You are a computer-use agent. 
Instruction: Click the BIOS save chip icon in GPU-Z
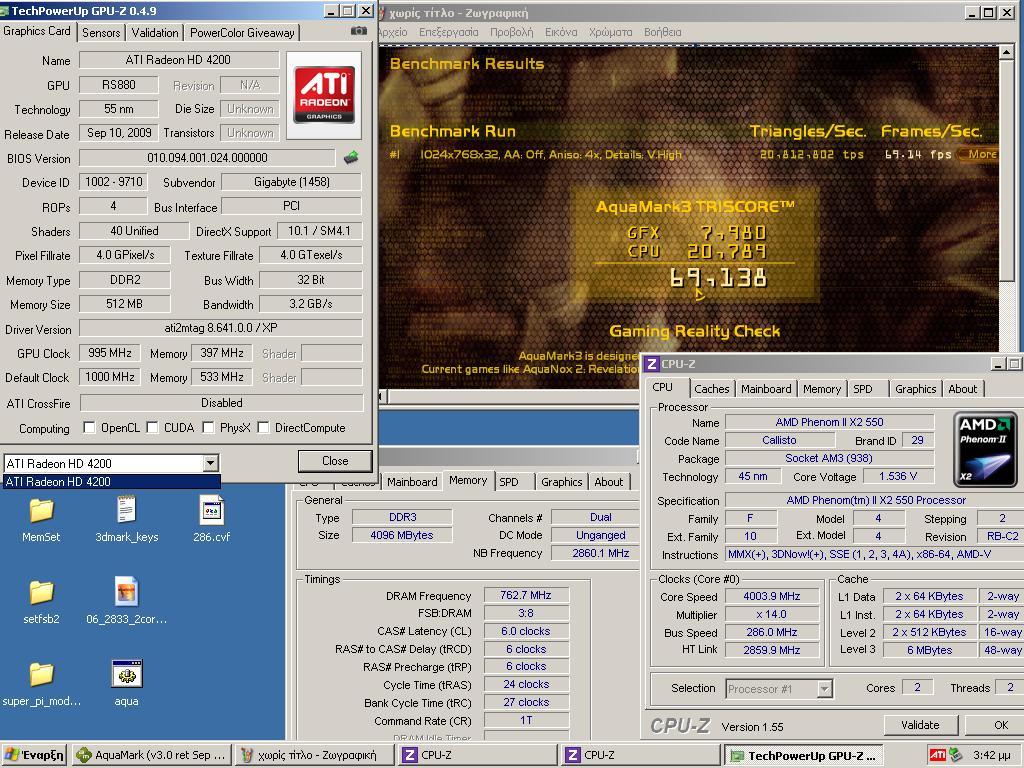click(351, 157)
